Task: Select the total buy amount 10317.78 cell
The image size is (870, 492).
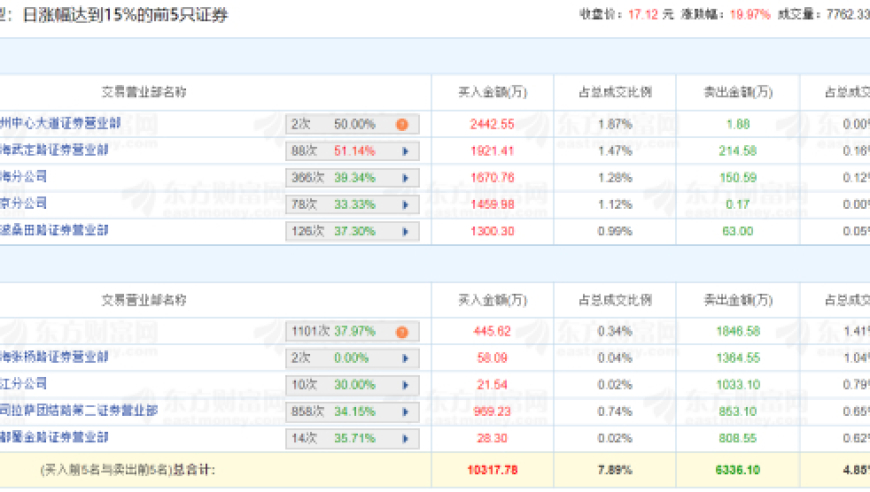Action: pyautogui.click(x=492, y=469)
